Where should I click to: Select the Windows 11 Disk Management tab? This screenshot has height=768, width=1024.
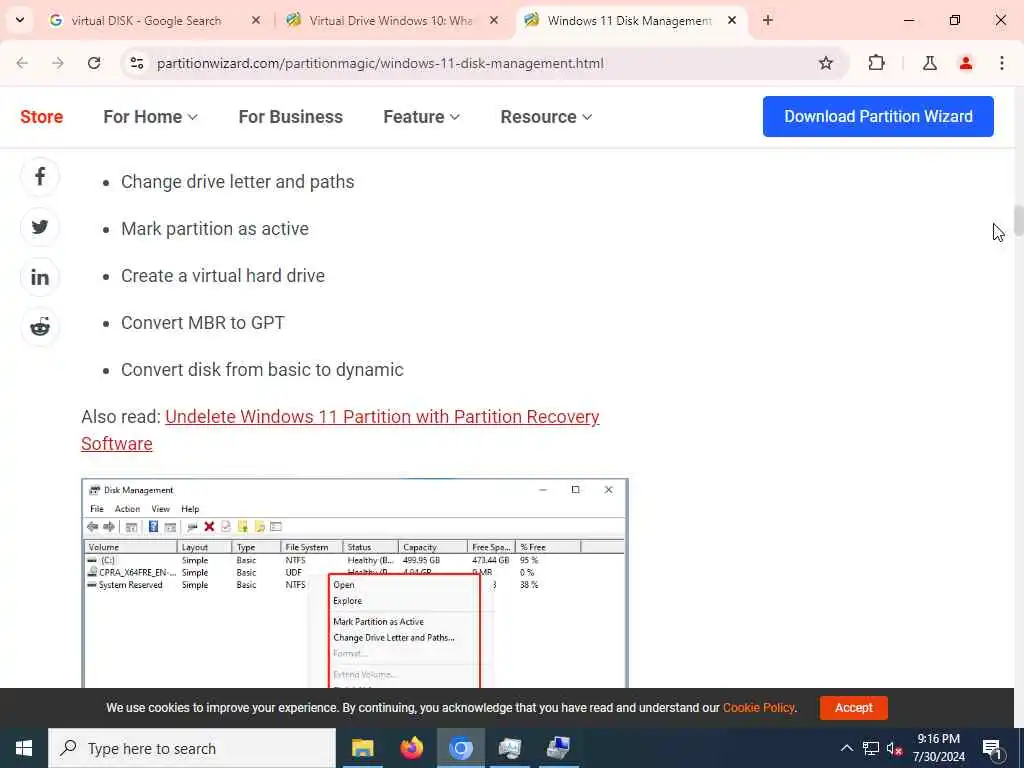(630, 20)
